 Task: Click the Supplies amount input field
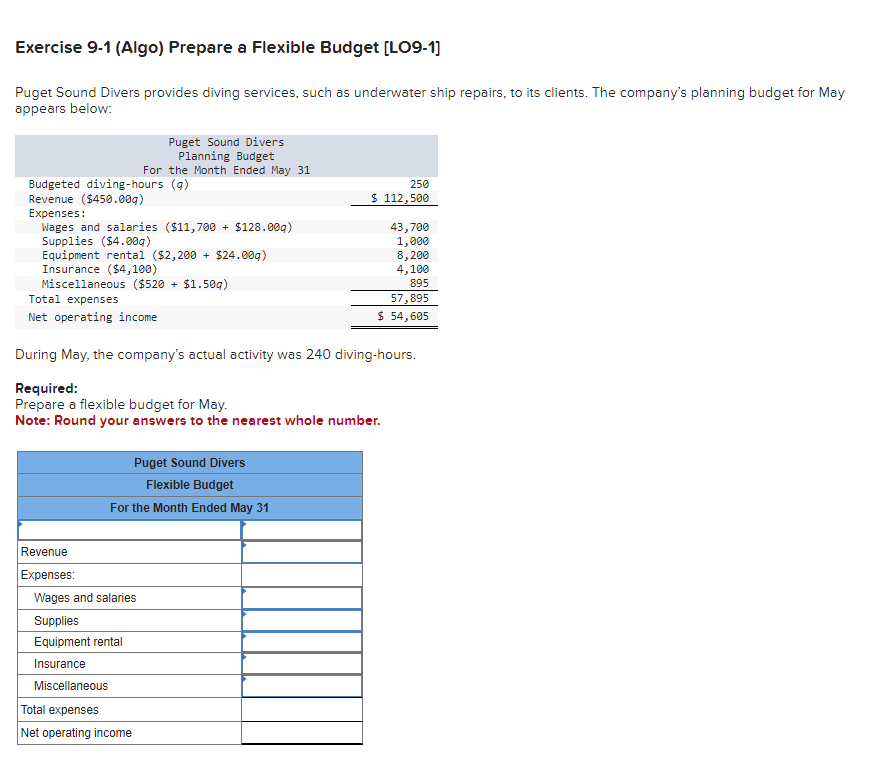tap(302, 621)
